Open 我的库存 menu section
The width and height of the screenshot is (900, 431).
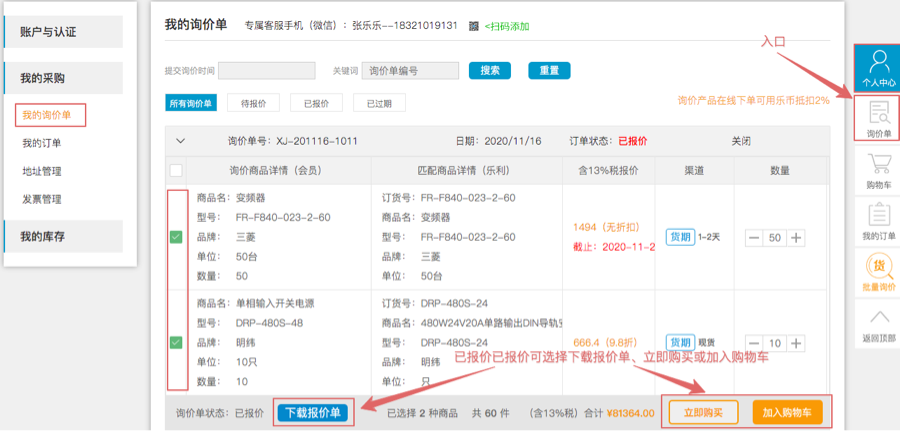coord(63,236)
